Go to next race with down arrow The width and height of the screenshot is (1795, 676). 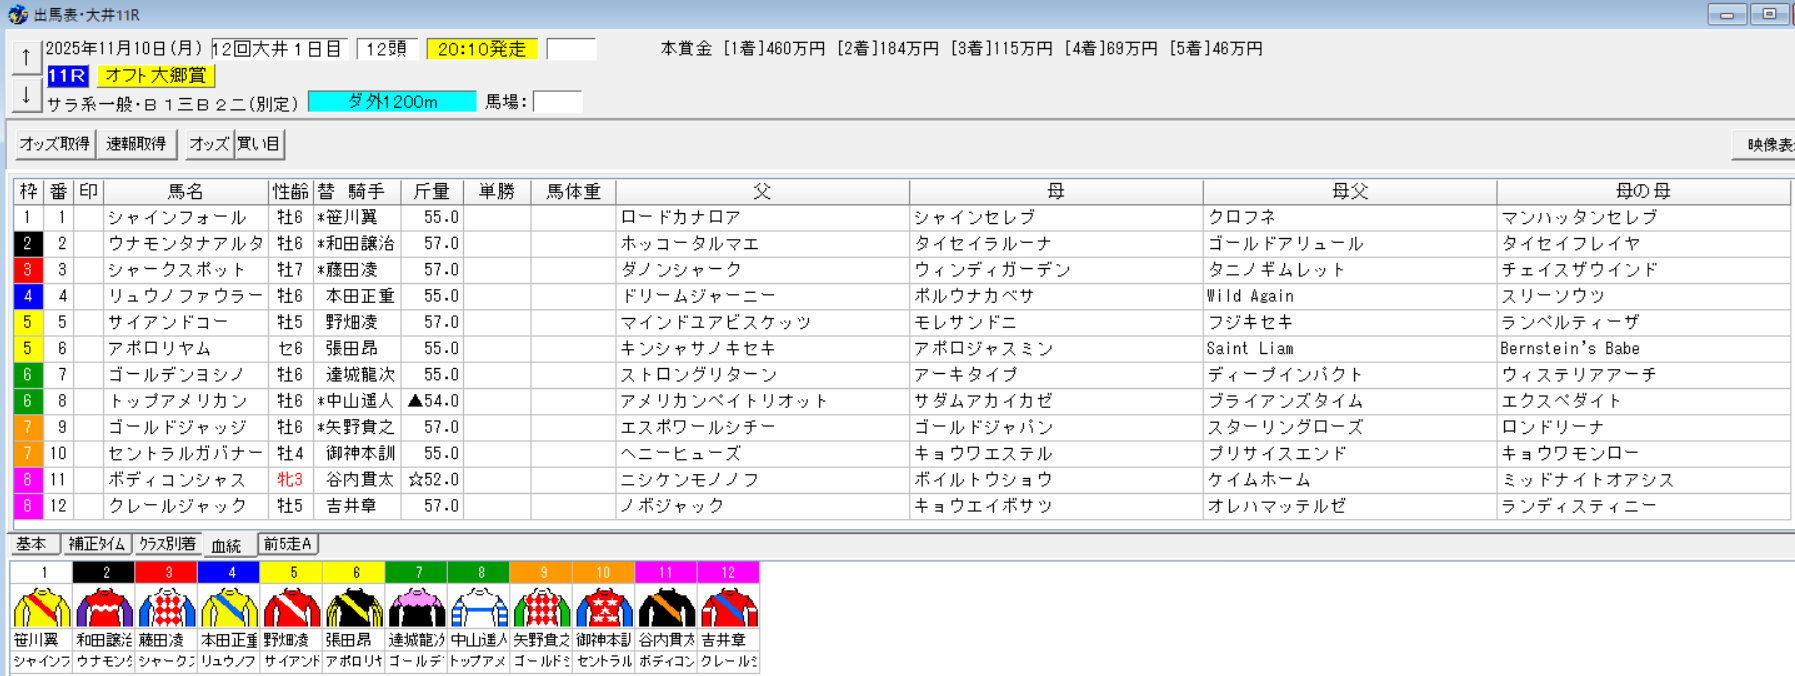[x=26, y=95]
